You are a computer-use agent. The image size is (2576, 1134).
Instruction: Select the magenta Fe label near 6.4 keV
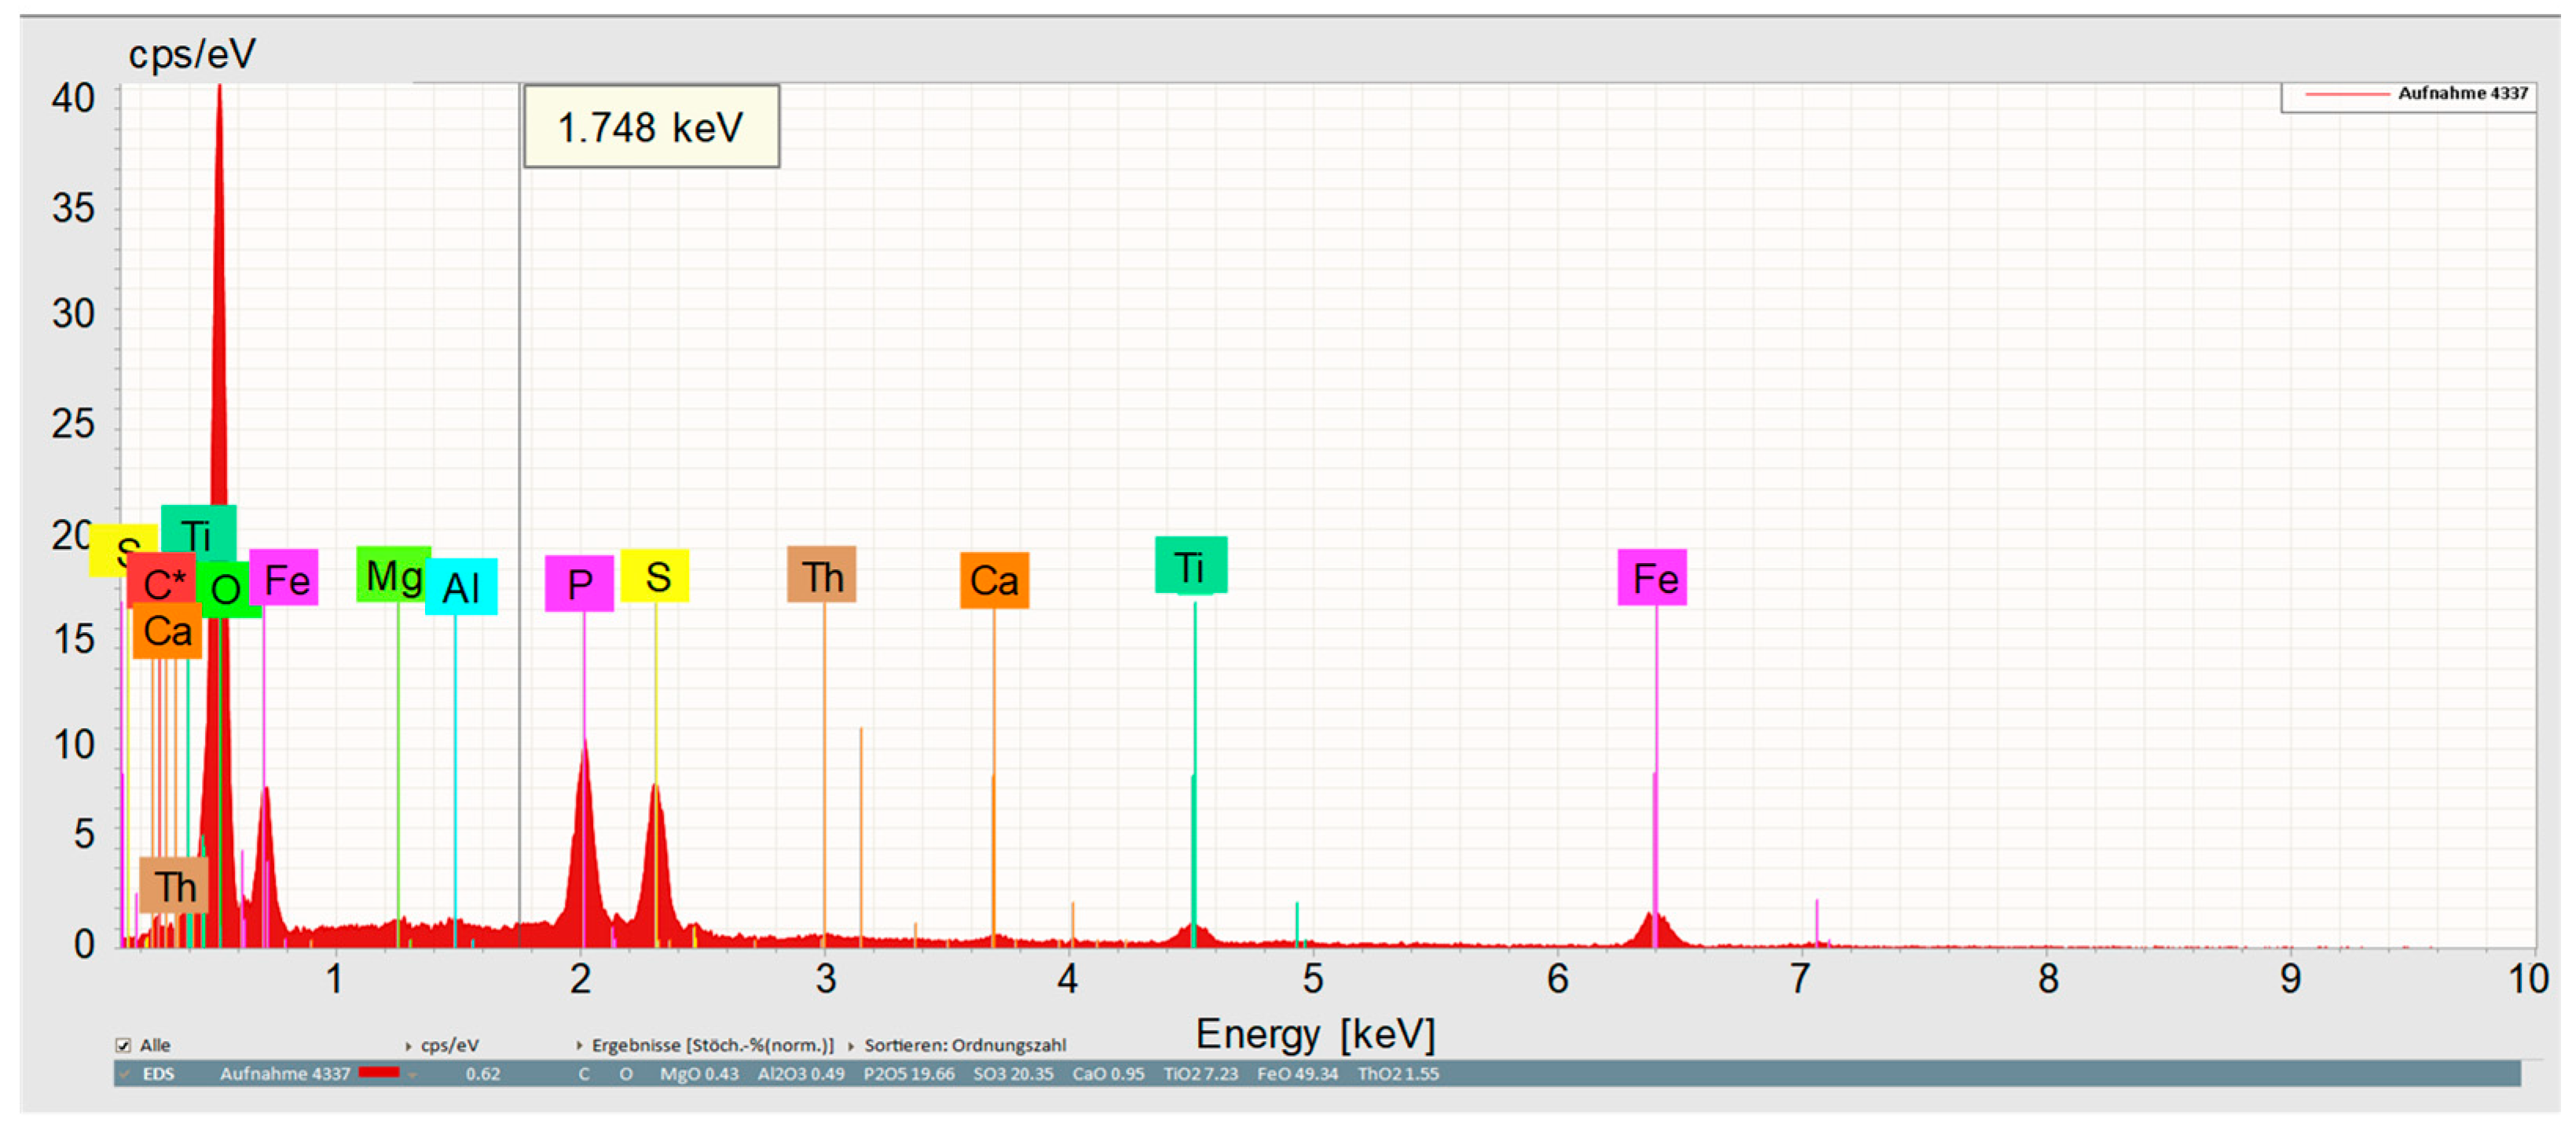1652,578
